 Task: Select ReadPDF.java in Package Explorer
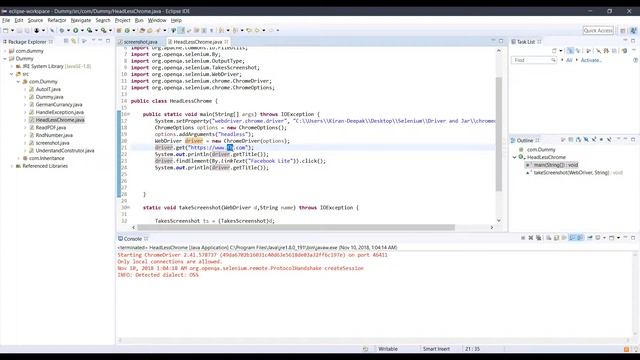click(x=51, y=127)
